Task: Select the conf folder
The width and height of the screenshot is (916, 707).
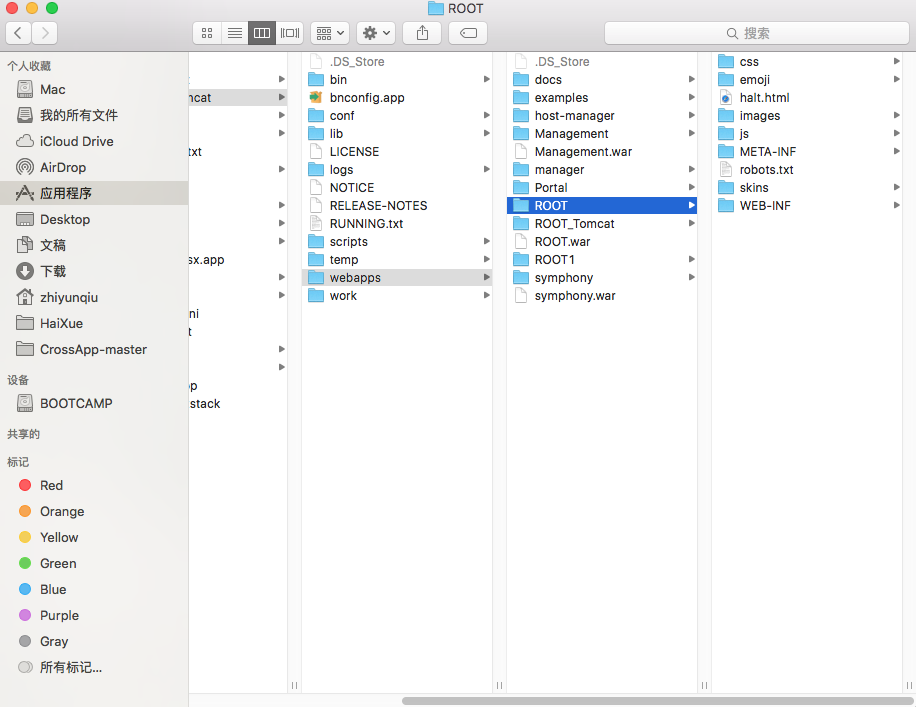Action: point(397,116)
